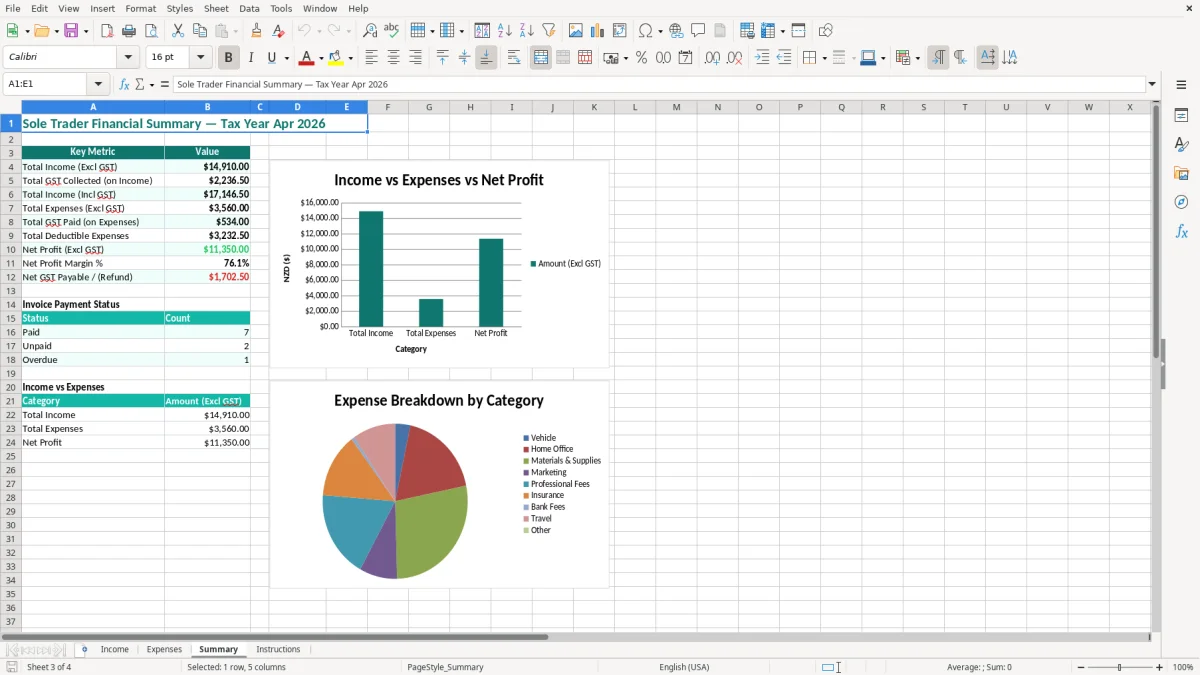This screenshot has width=1200, height=675.
Task: Sort descending Z to A
Action: click(x=526, y=31)
